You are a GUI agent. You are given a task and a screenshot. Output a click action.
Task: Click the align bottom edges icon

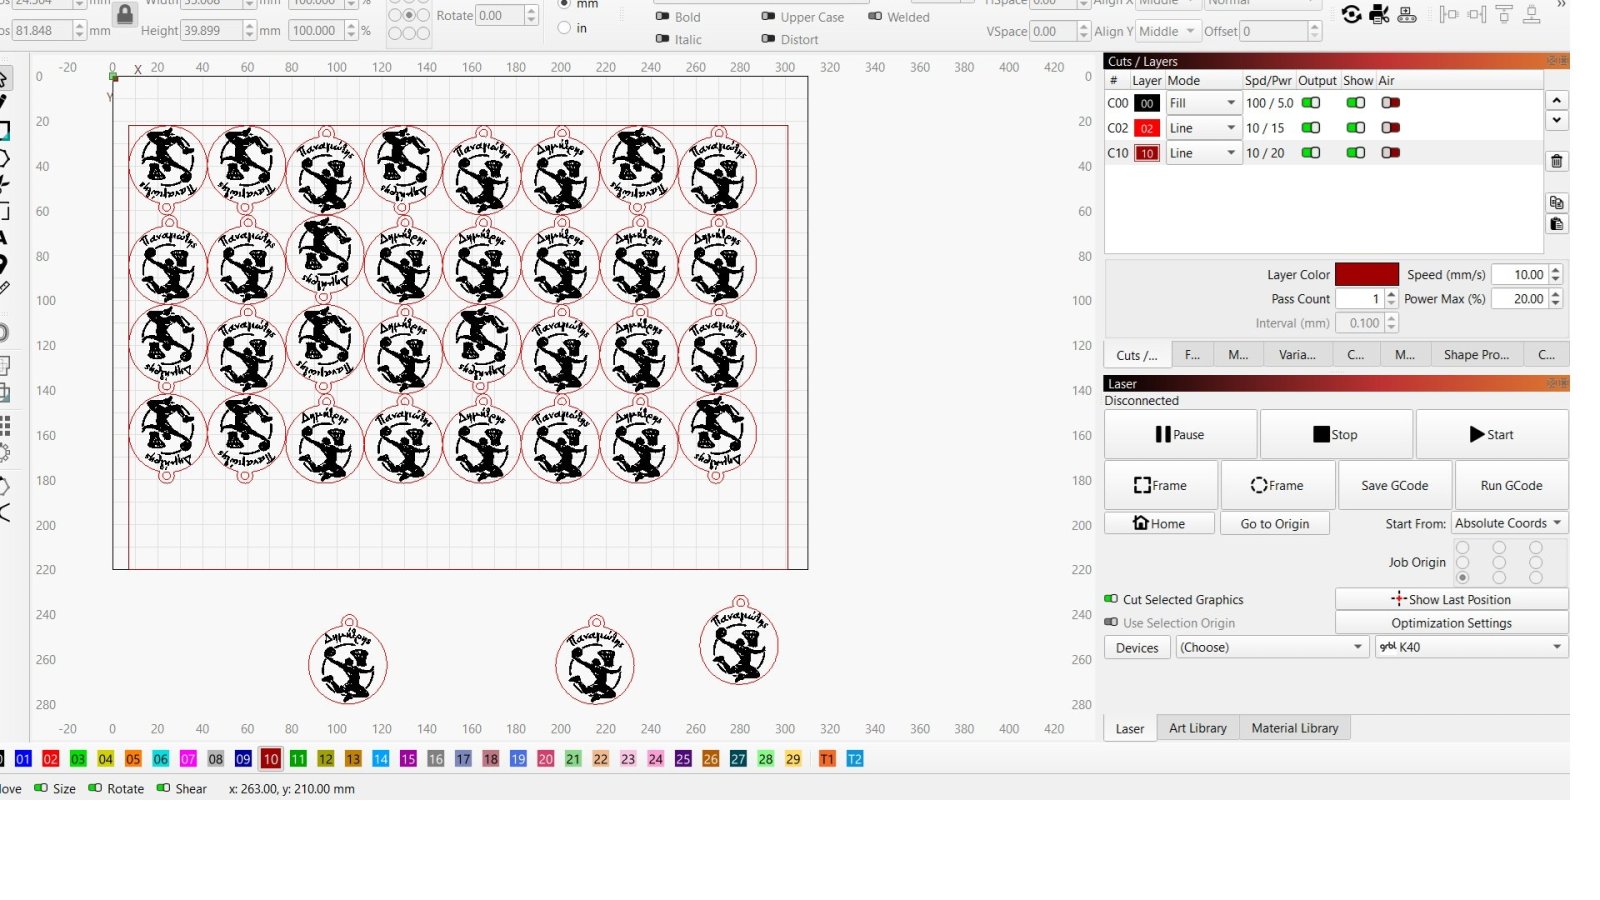click(x=1531, y=14)
